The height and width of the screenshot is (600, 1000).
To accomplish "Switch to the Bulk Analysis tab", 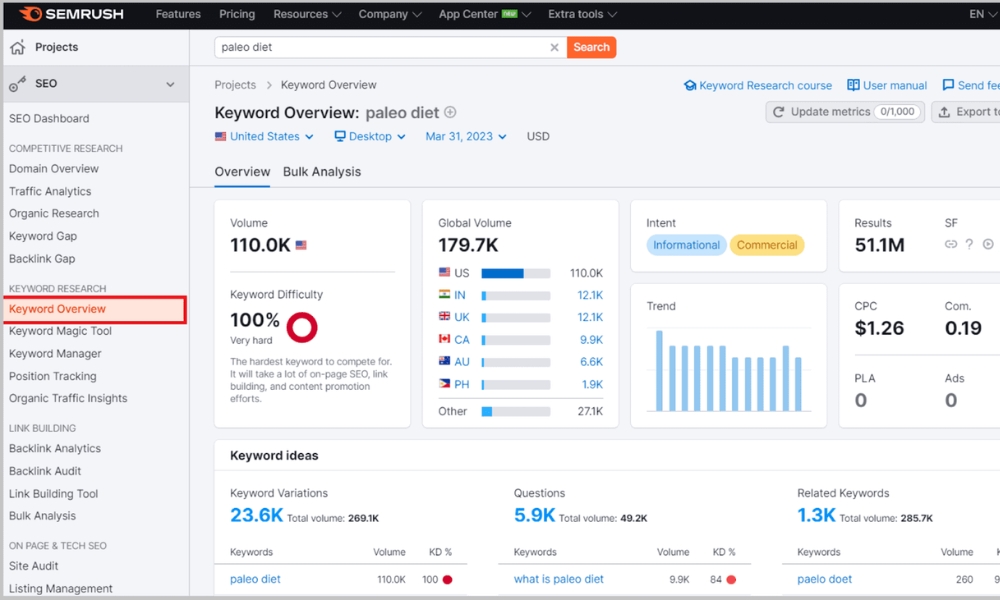I will click(x=322, y=172).
